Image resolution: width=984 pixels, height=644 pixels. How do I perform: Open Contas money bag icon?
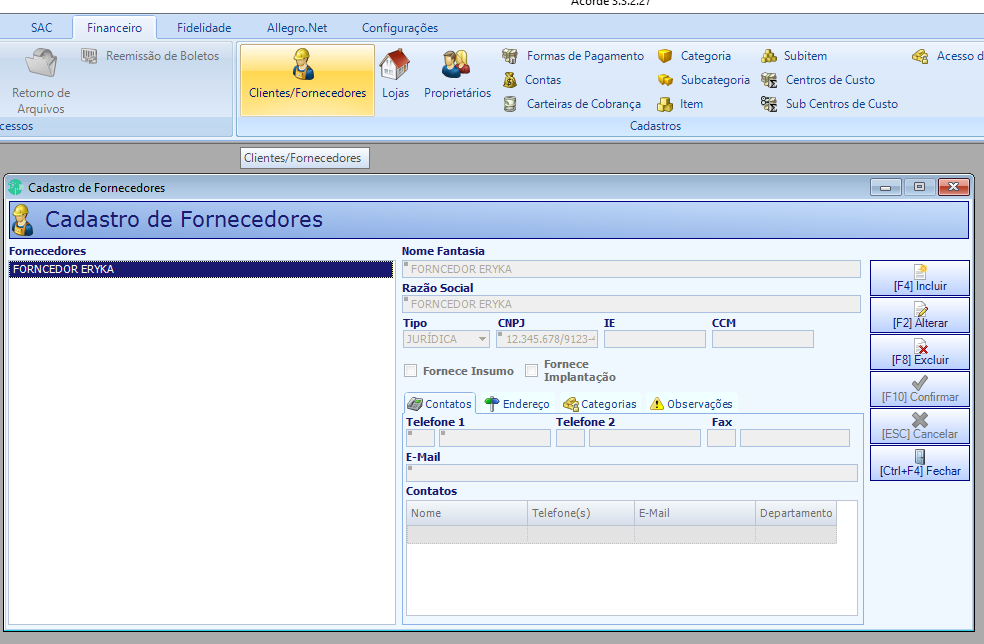point(510,80)
